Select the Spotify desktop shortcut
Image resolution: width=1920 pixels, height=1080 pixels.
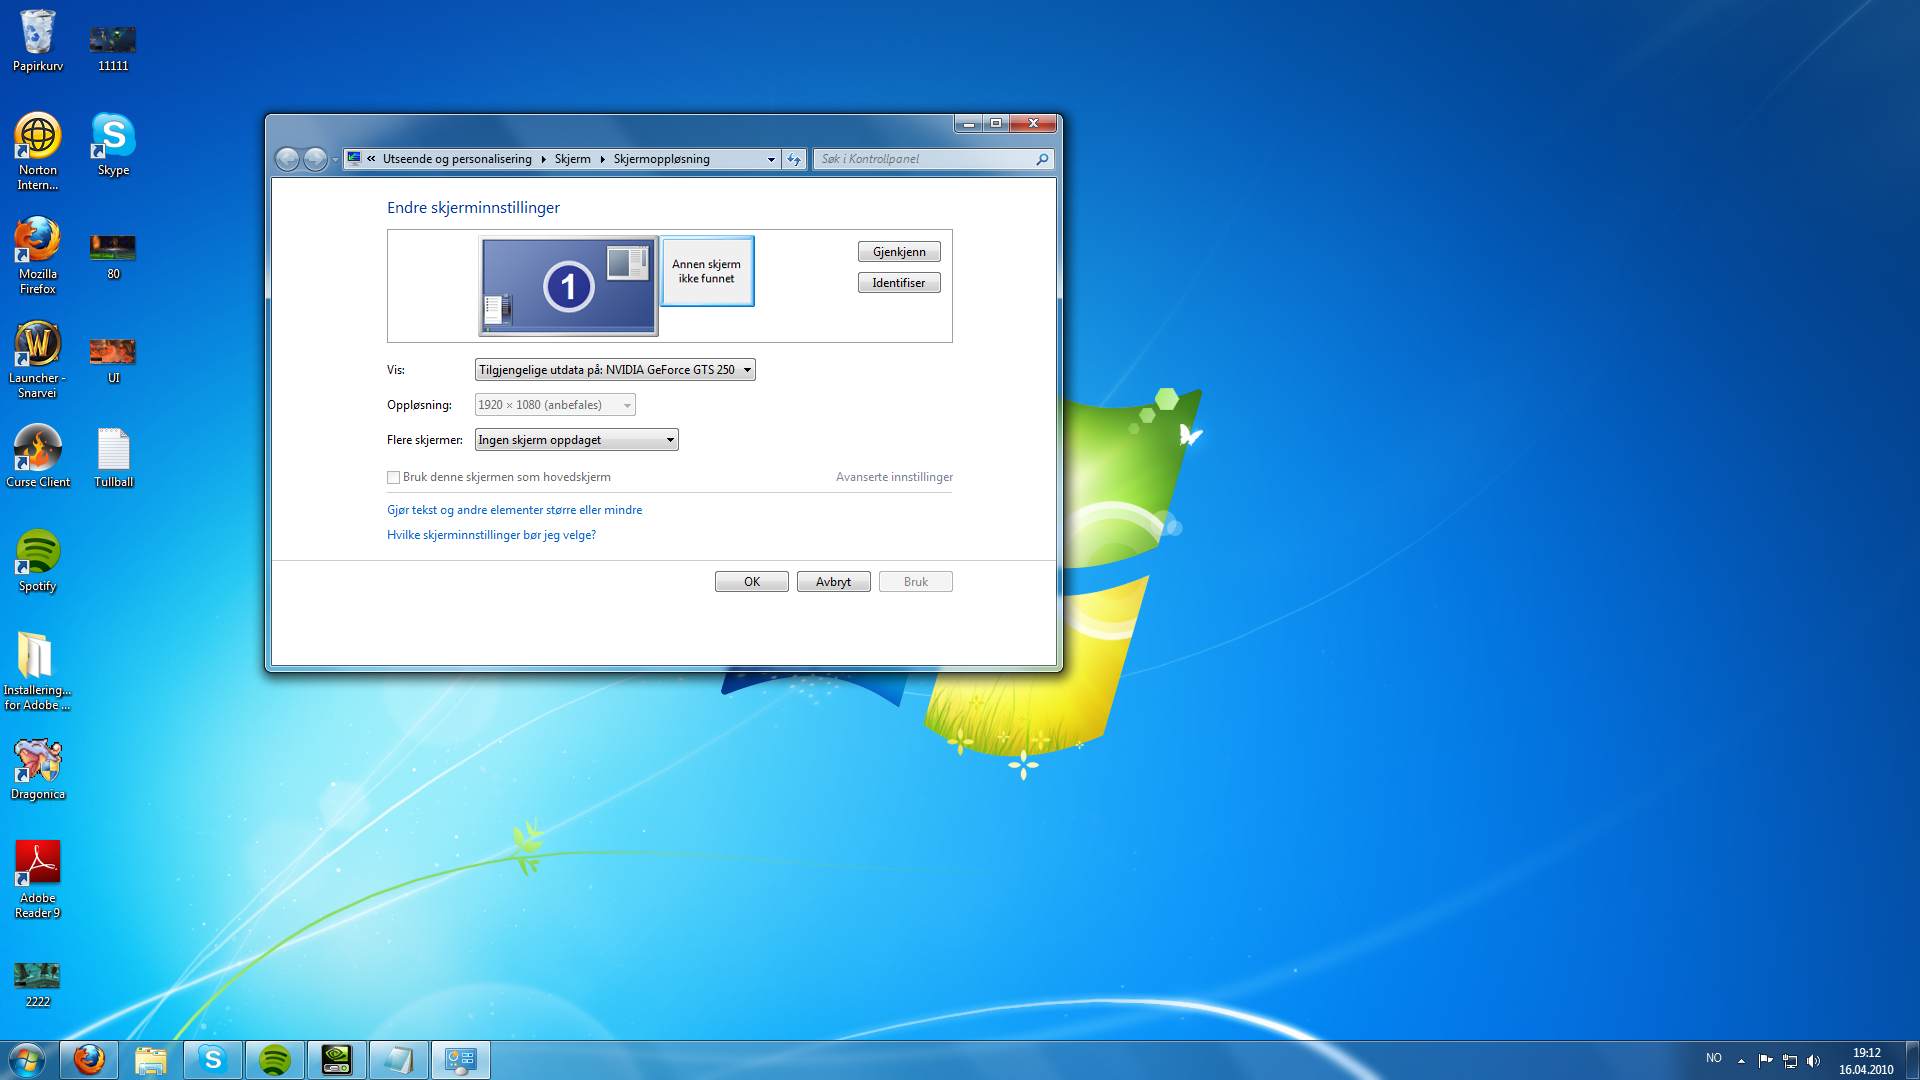click(38, 561)
